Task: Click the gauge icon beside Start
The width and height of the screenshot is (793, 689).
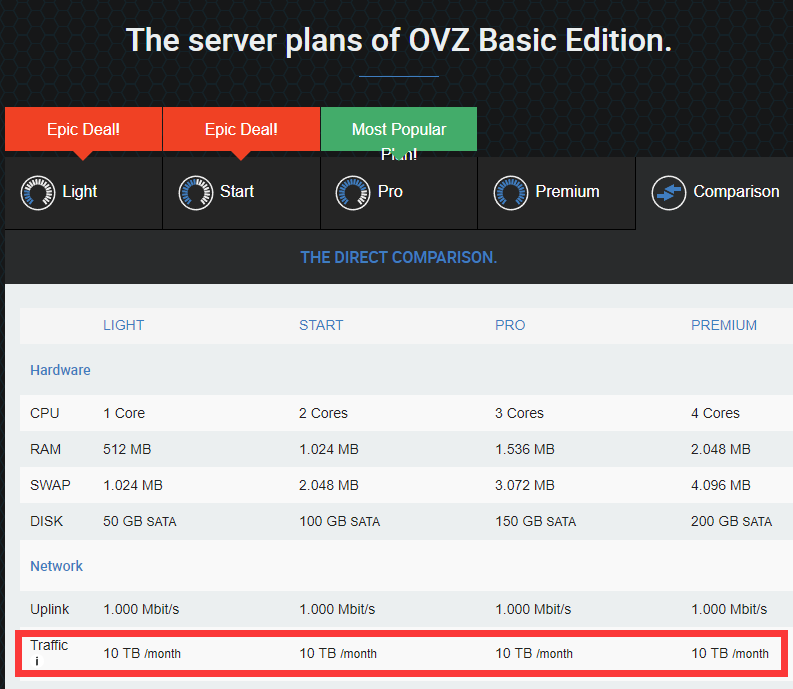Action: tap(196, 192)
